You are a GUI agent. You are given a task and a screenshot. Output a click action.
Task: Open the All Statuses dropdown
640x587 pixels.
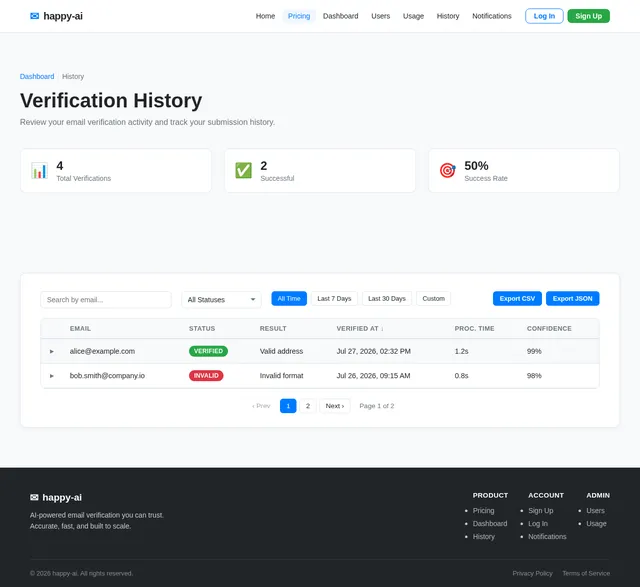click(221, 300)
